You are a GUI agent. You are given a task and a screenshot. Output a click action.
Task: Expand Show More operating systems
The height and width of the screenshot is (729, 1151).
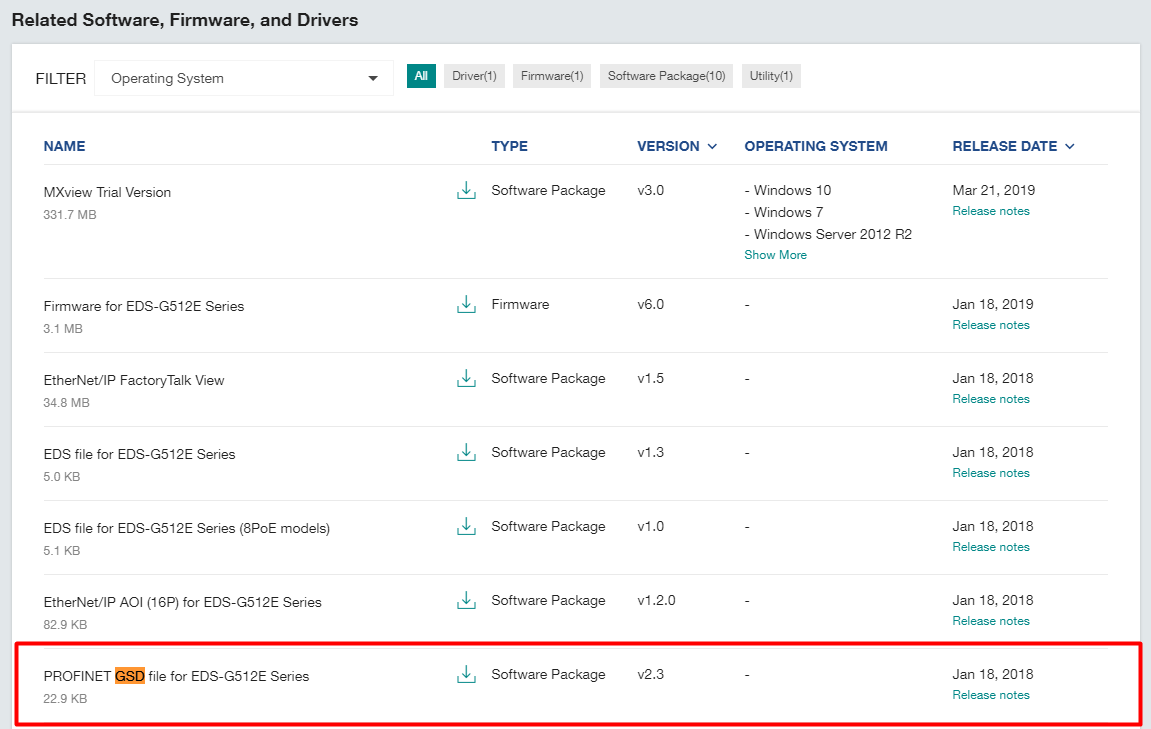(775, 255)
